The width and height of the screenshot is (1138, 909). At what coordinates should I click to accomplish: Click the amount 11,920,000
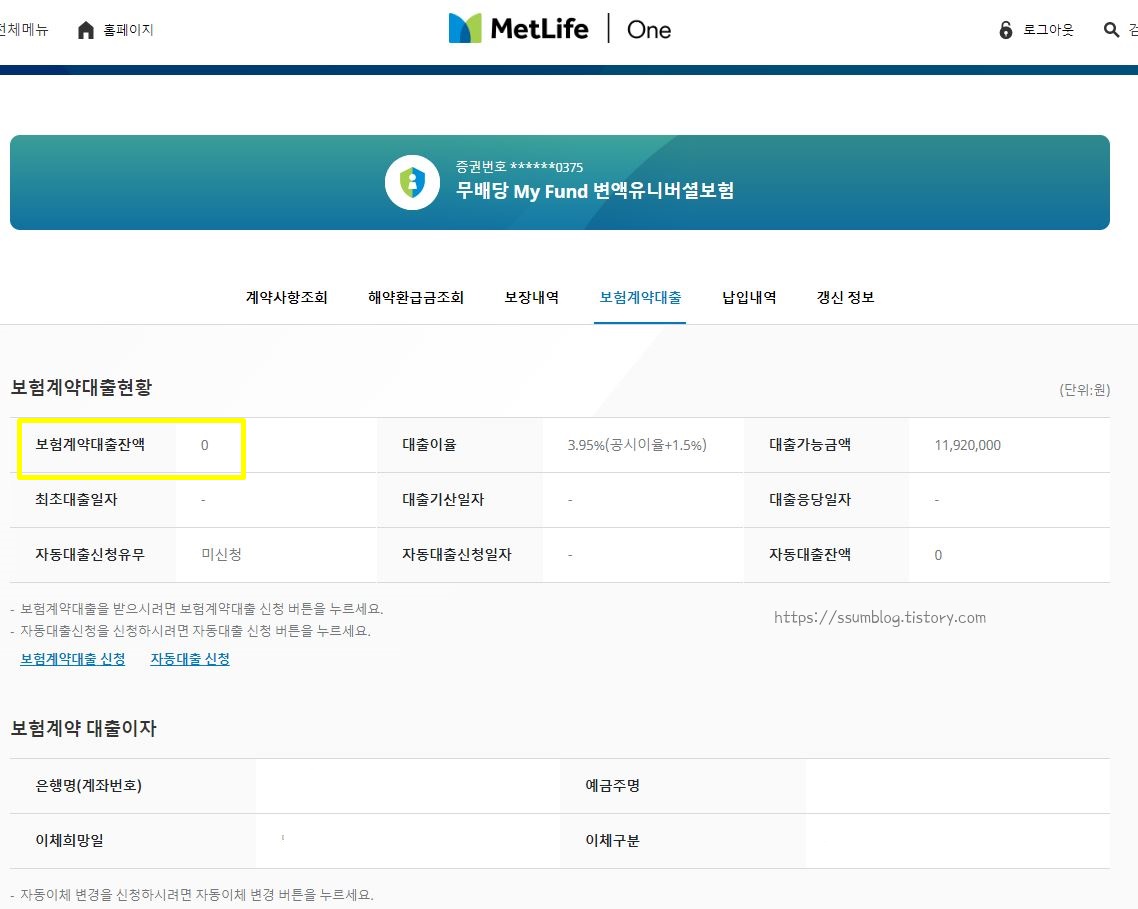coord(967,445)
